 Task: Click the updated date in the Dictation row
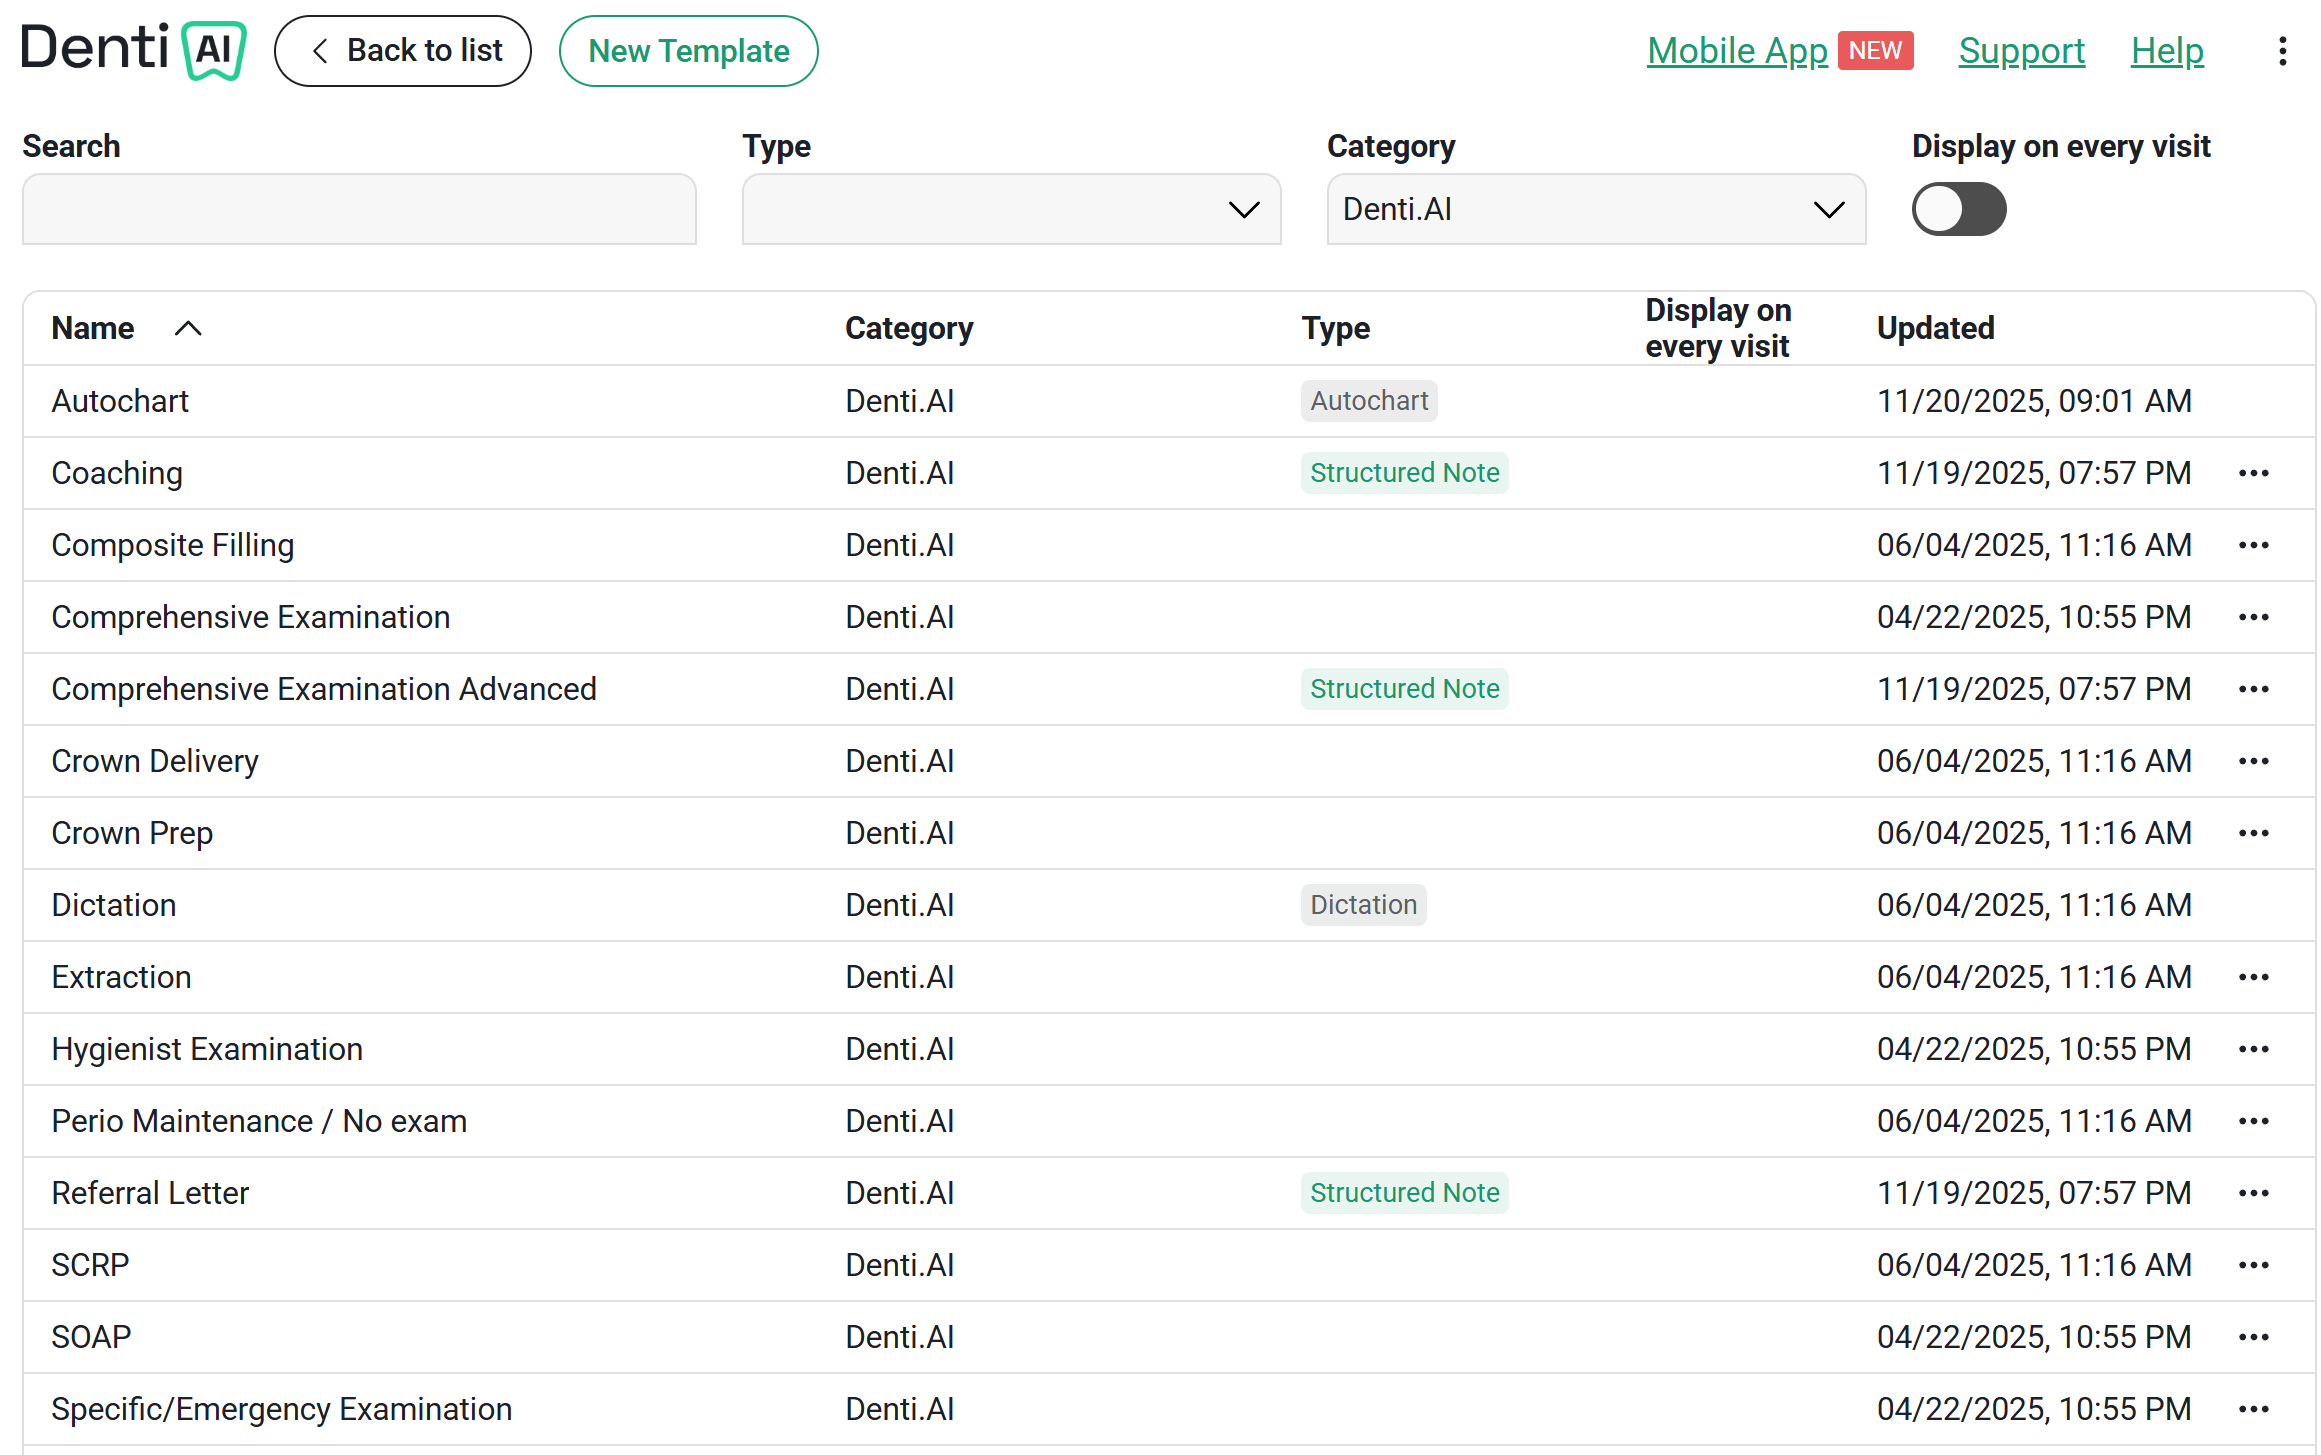point(2034,905)
